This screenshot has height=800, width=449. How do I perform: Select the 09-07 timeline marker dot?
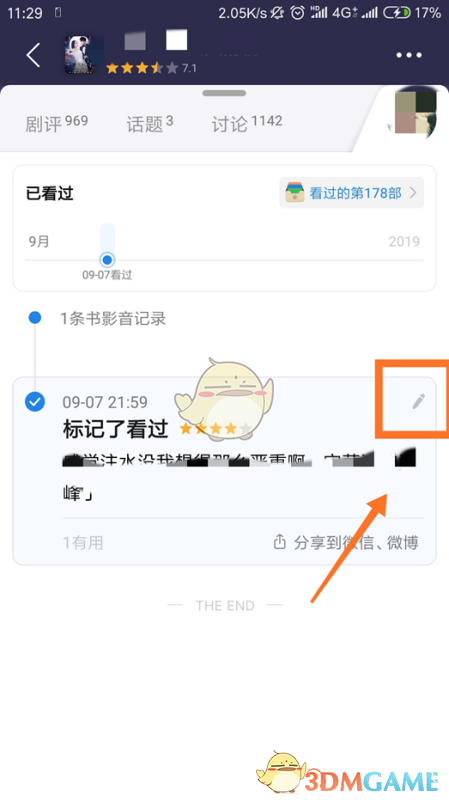click(107, 260)
